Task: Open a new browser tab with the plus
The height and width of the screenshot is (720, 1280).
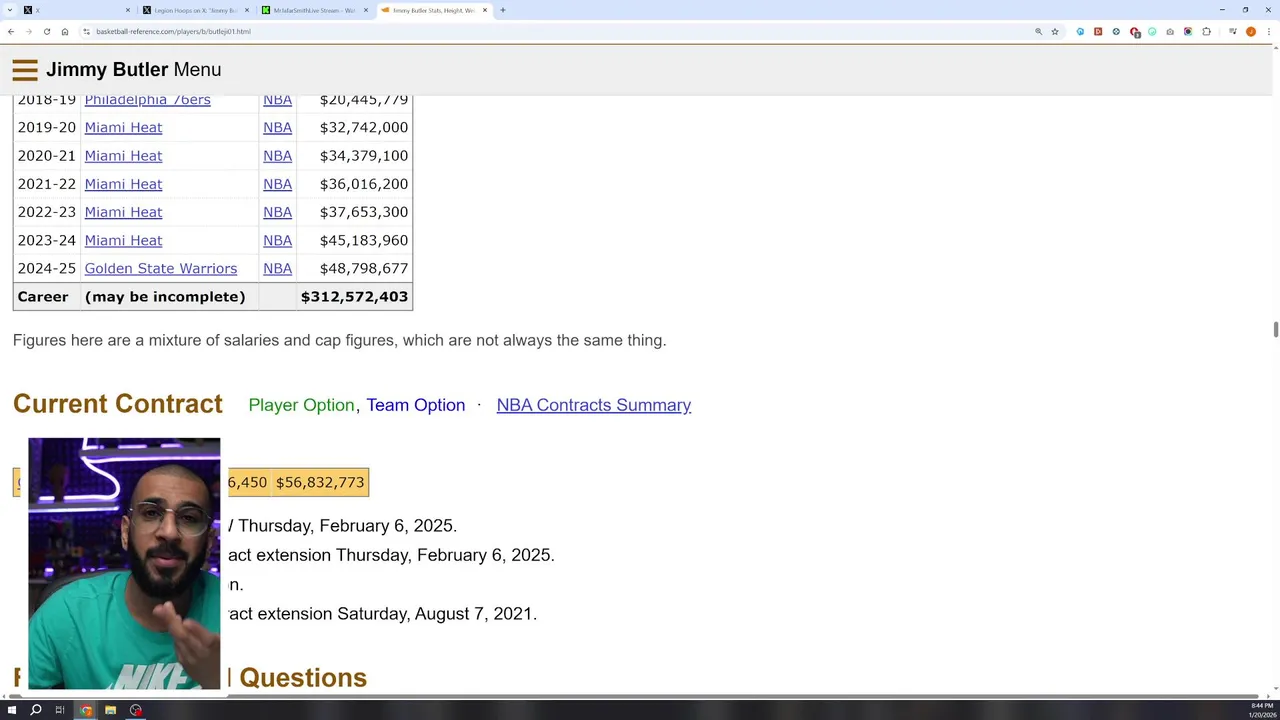Action: (503, 10)
